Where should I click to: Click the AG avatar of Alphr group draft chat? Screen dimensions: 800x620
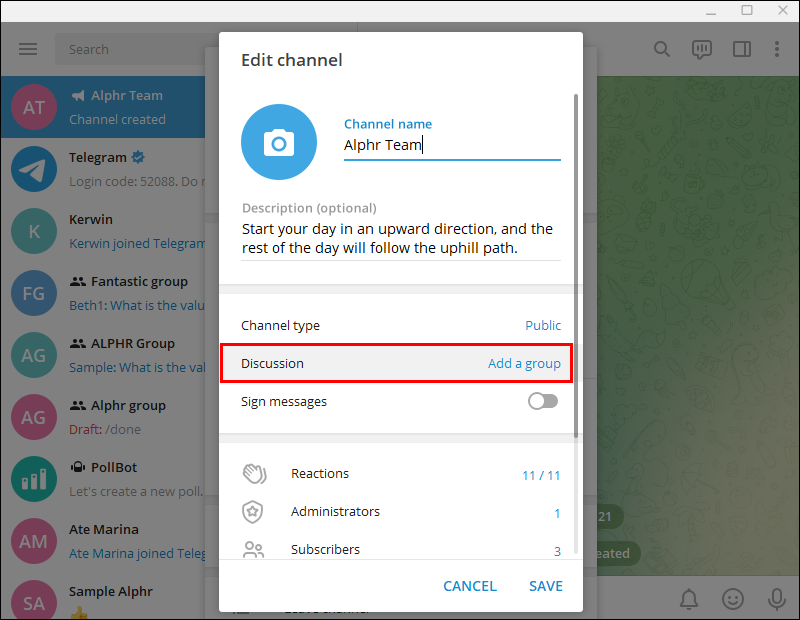point(34,417)
